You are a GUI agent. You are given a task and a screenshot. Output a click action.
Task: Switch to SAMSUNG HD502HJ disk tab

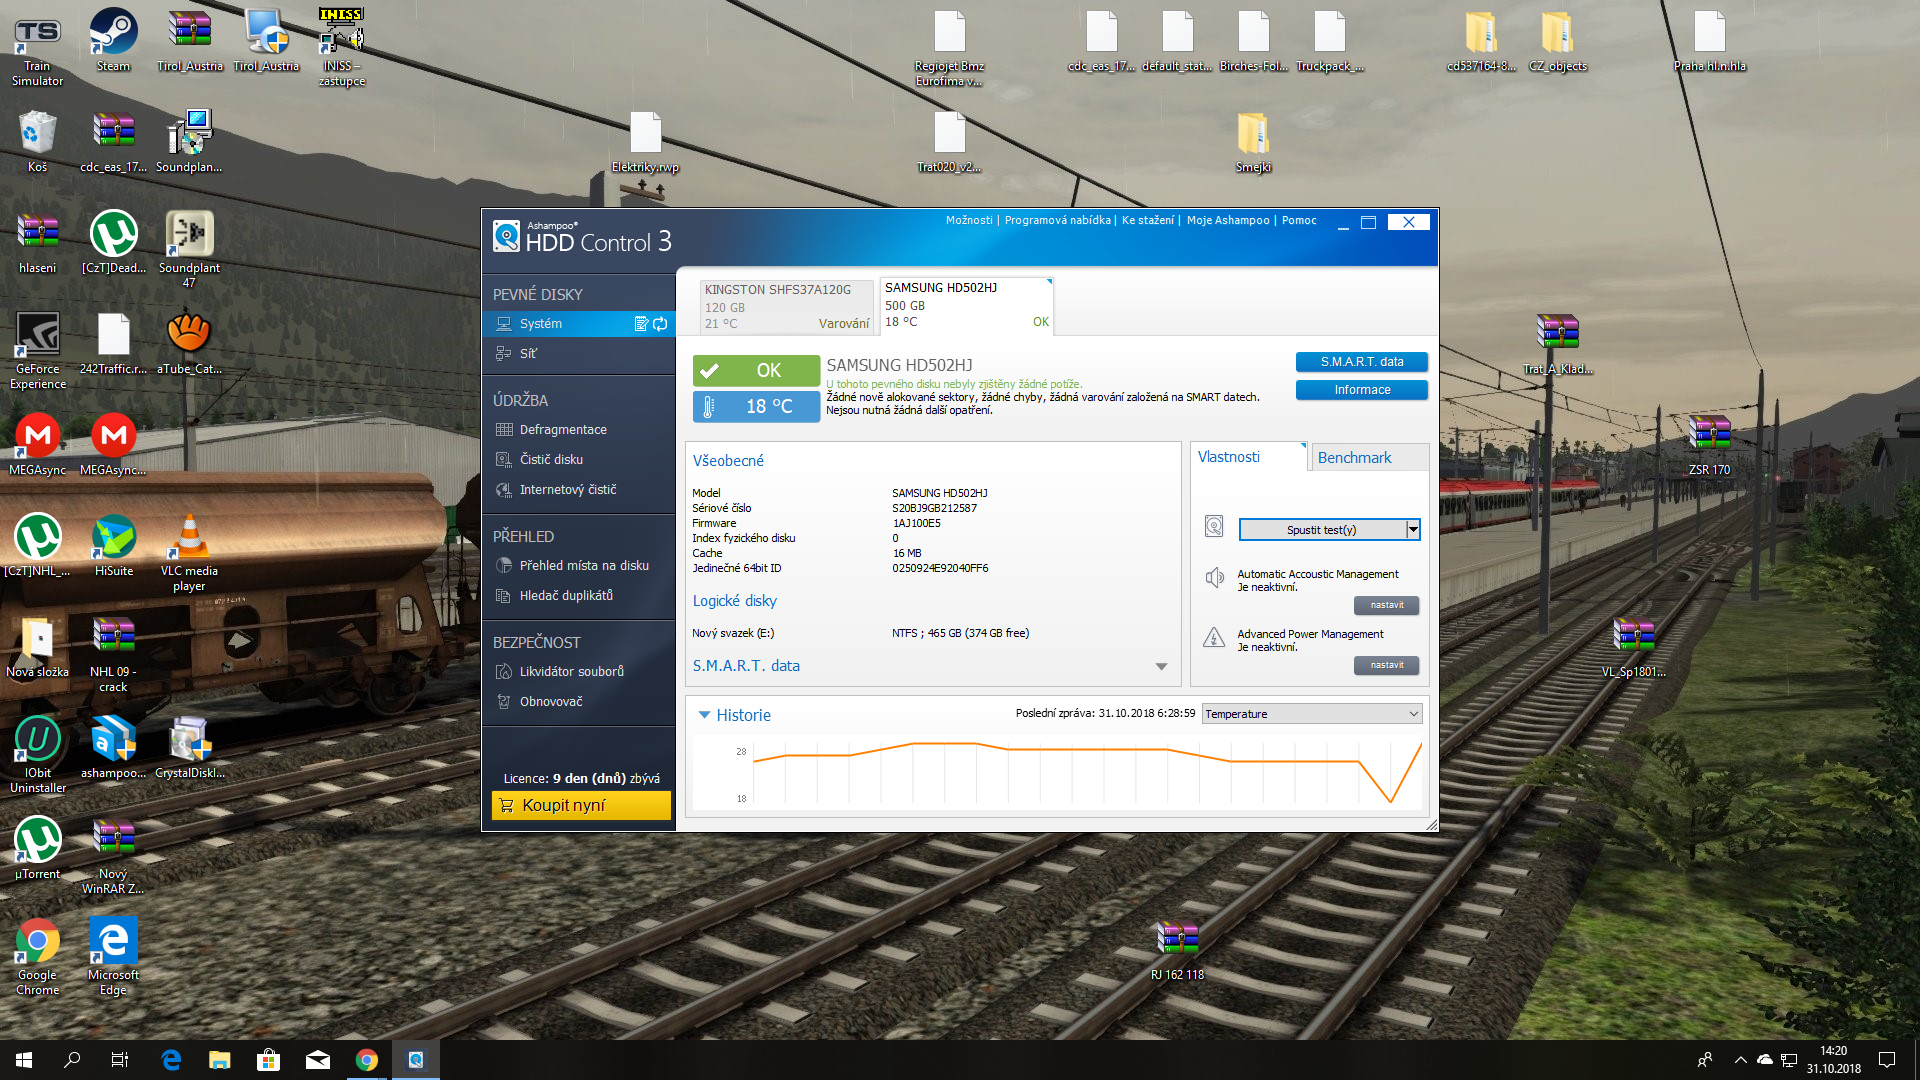tap(966, 305)
